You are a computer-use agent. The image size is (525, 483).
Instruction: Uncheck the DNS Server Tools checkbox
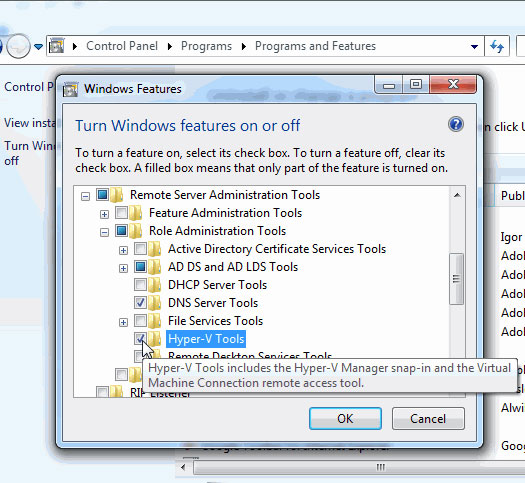click(140, 303)
